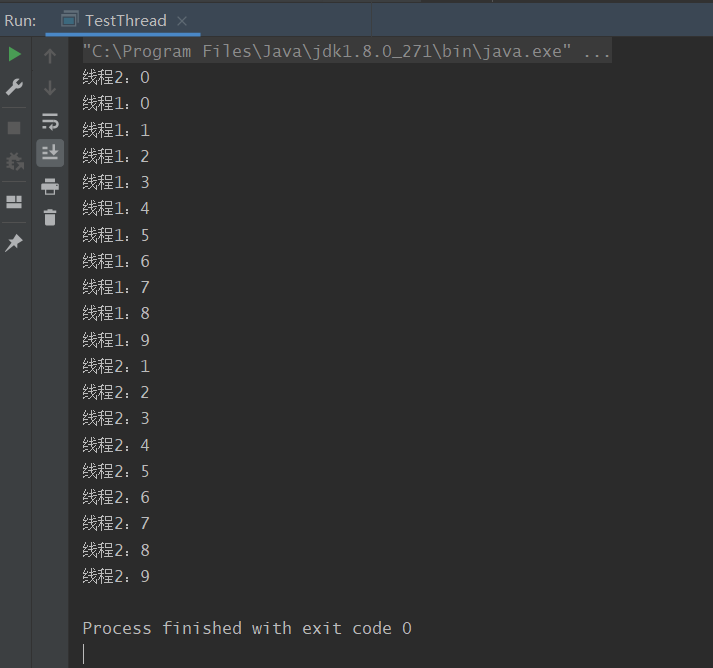The width and height of the screenshot is (713, 668).
Task: Click the Down the stack trace arrow
Action: point(50,88)
